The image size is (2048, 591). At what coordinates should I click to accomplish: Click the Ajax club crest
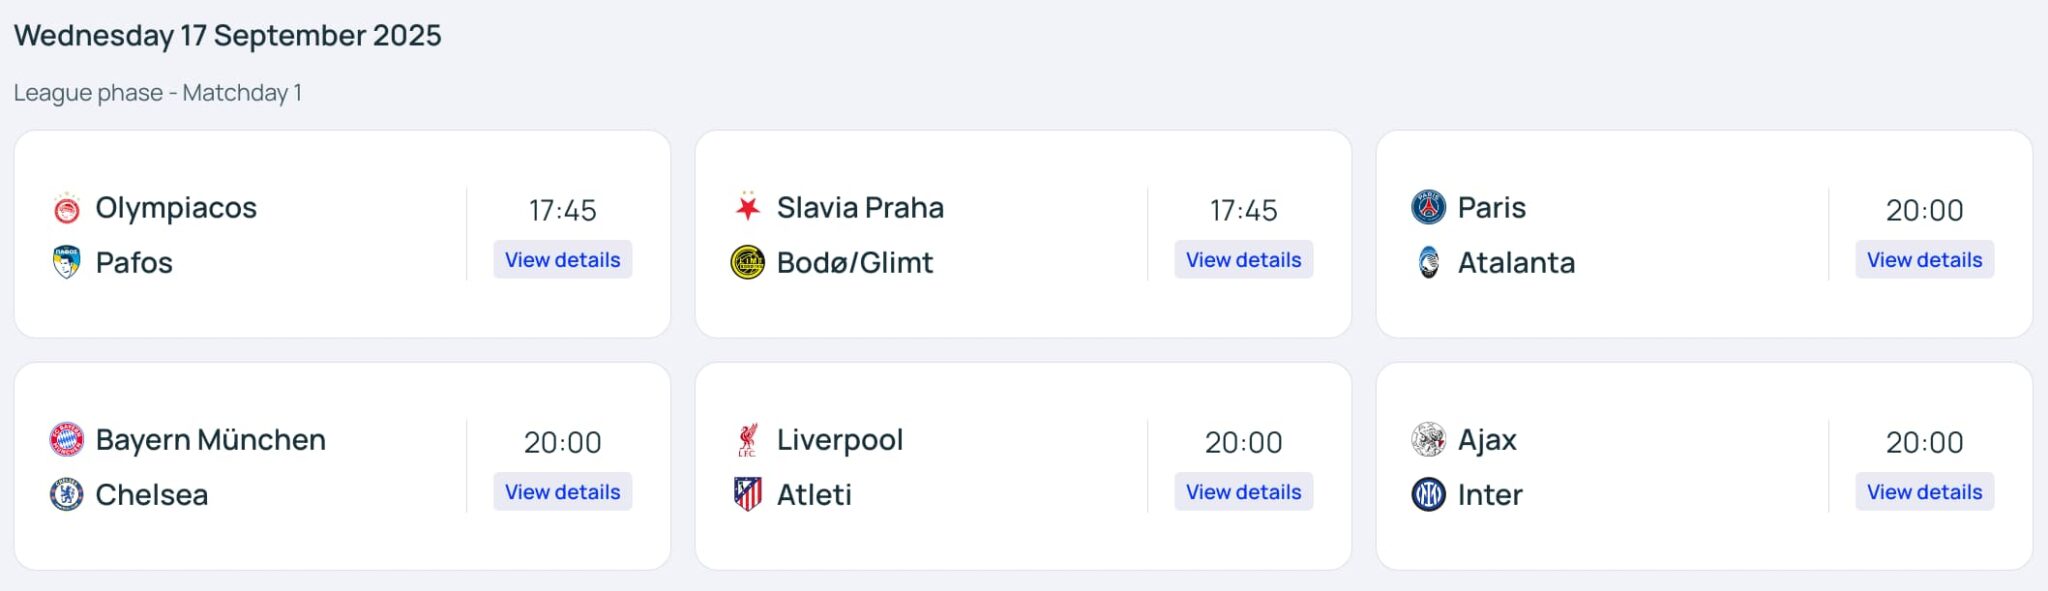(1429, 440)
